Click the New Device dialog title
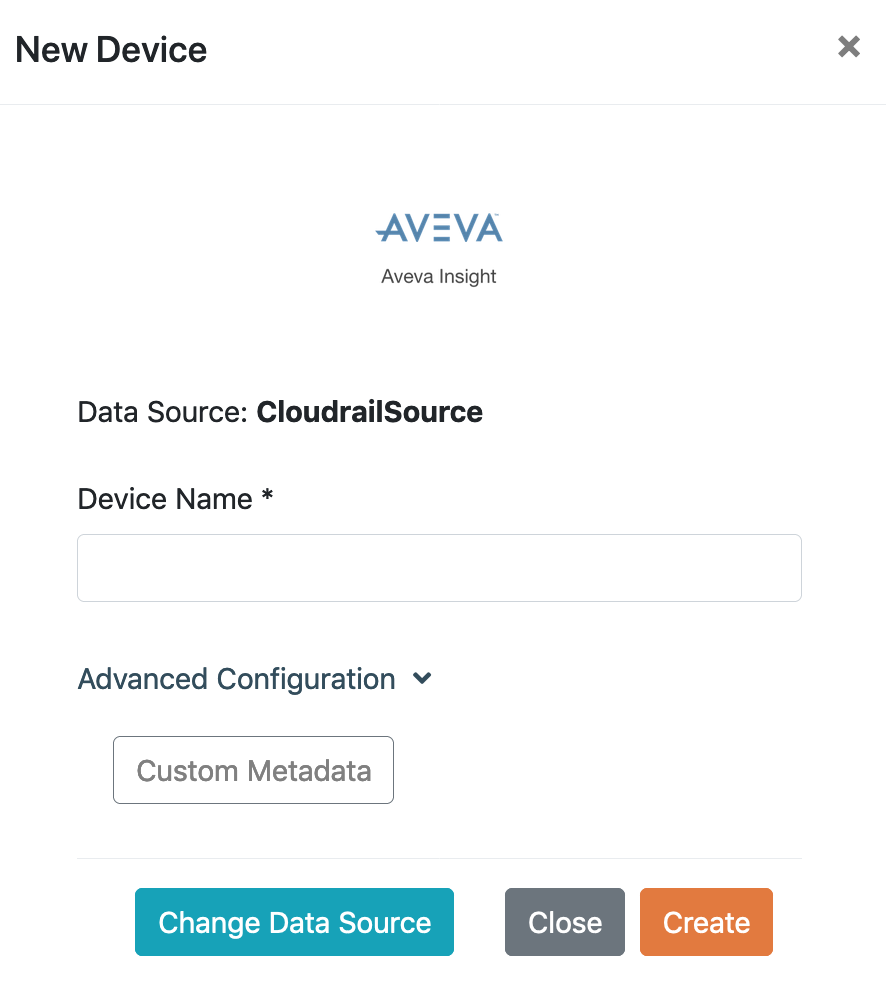The height and width of the screenshot is (982, 886). [x=111, y=49]
